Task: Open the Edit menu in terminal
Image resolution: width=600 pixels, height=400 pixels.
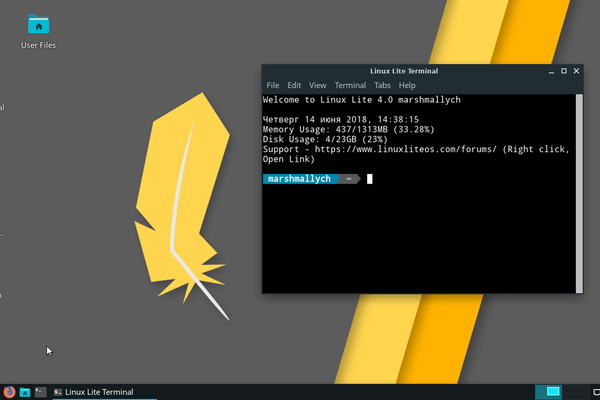Action: tap(294, 85)
